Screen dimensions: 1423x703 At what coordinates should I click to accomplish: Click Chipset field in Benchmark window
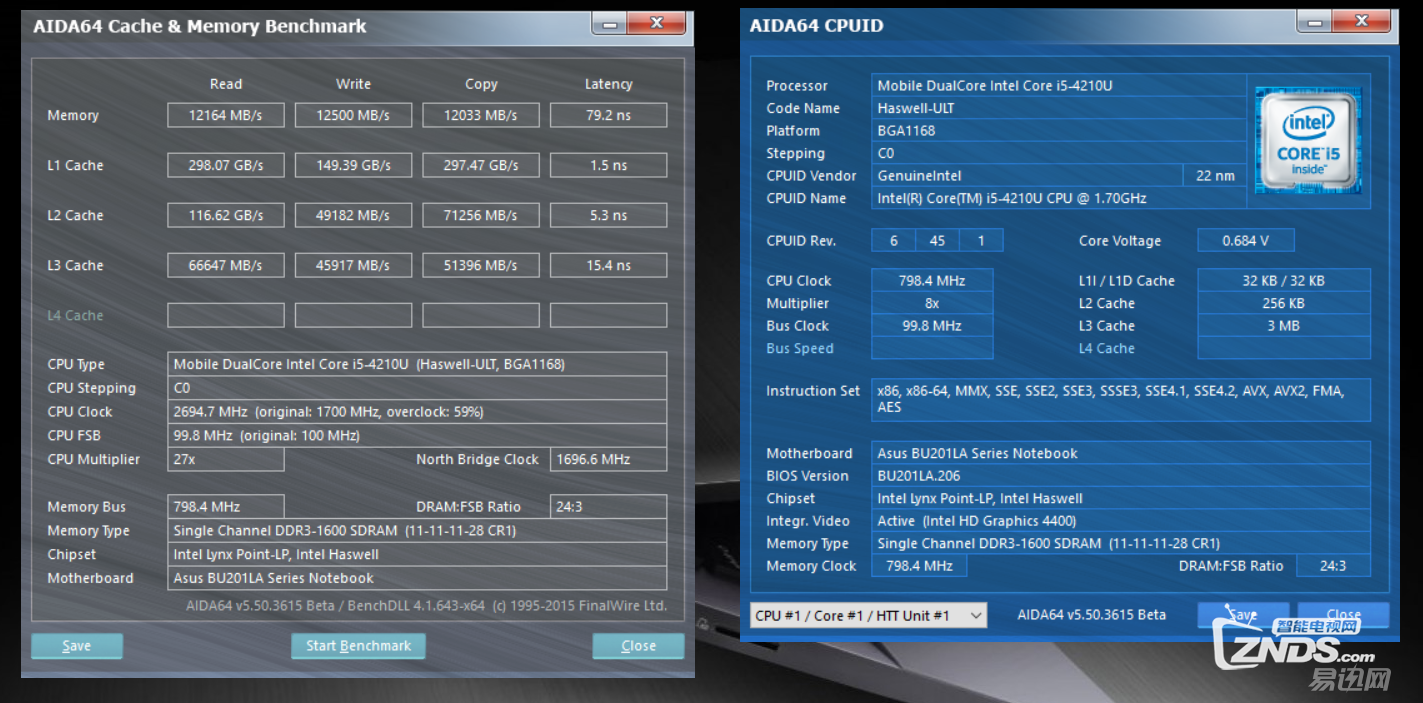point(417,555)
